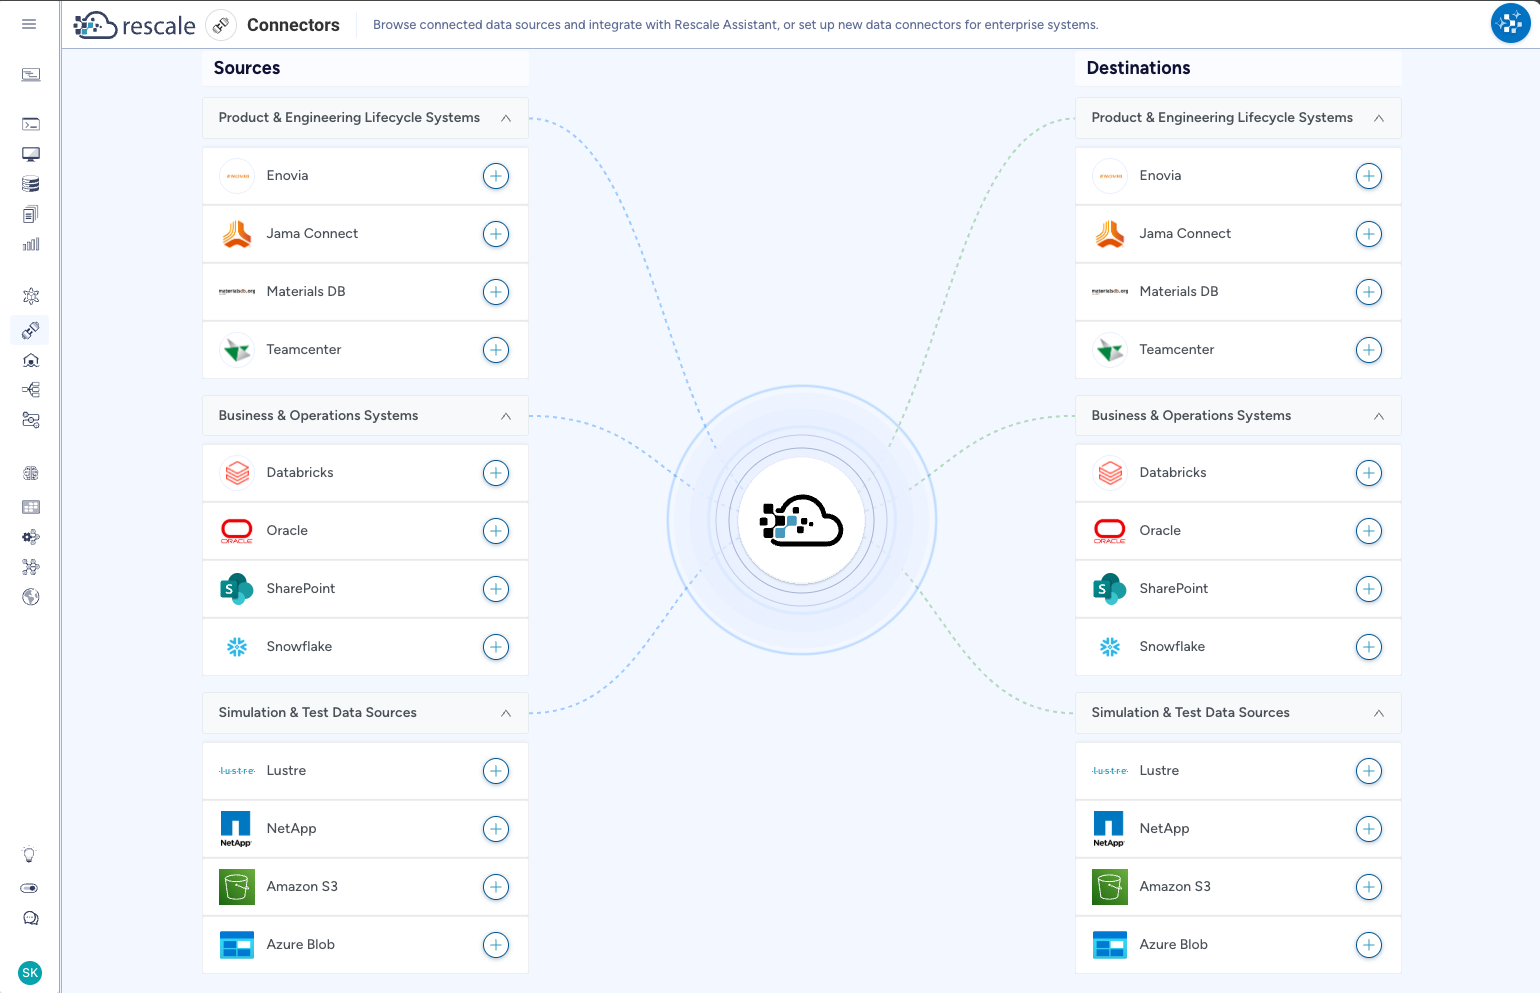Click NetApp text in Sources list
The image size is (1540, 993).
tap(291, 829)
